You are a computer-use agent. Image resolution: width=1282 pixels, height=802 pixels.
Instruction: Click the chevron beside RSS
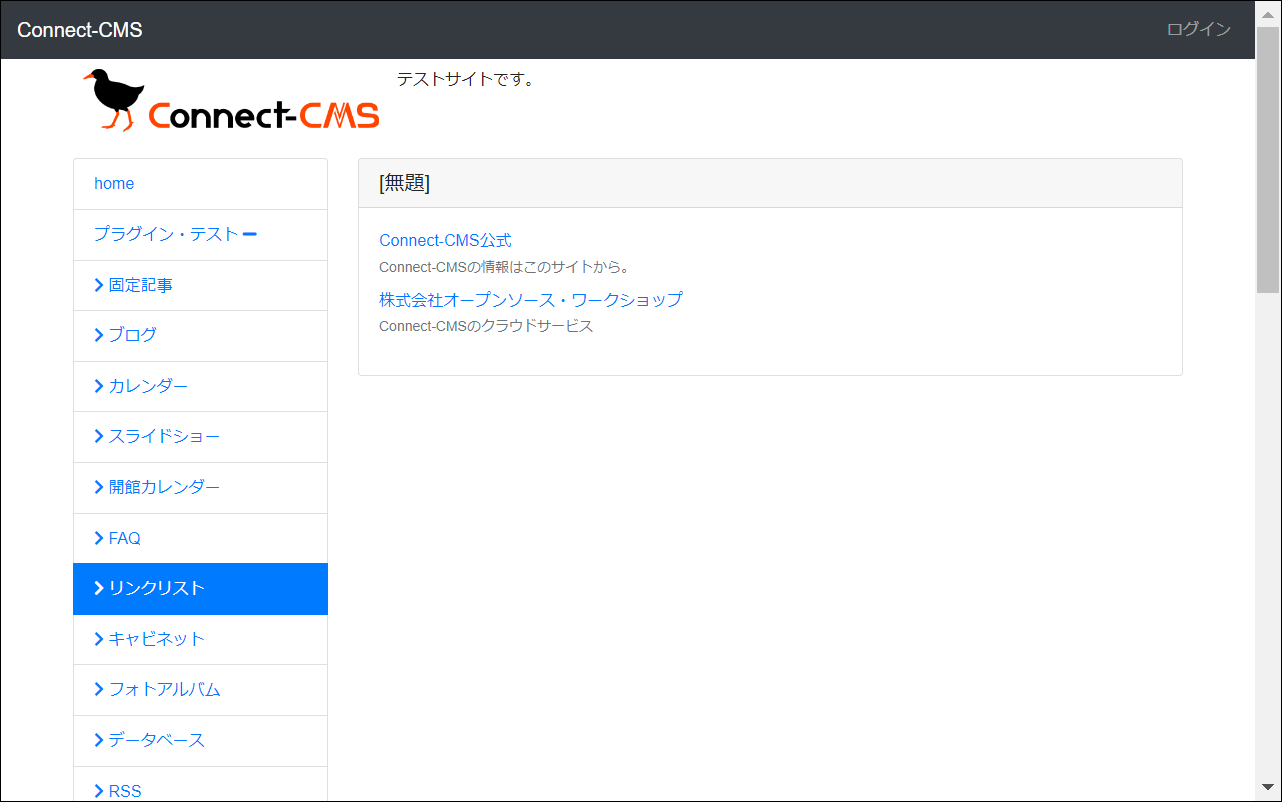(x=99, y=792)
